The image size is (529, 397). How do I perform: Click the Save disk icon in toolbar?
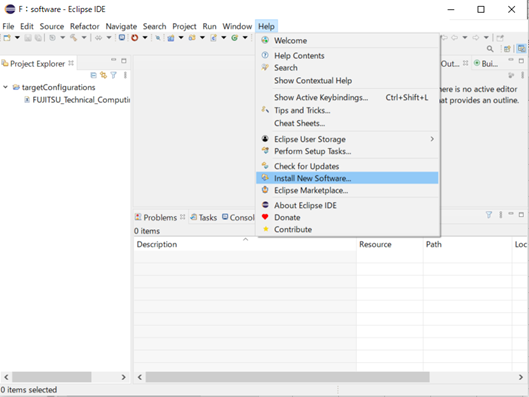tap(28, 38)
